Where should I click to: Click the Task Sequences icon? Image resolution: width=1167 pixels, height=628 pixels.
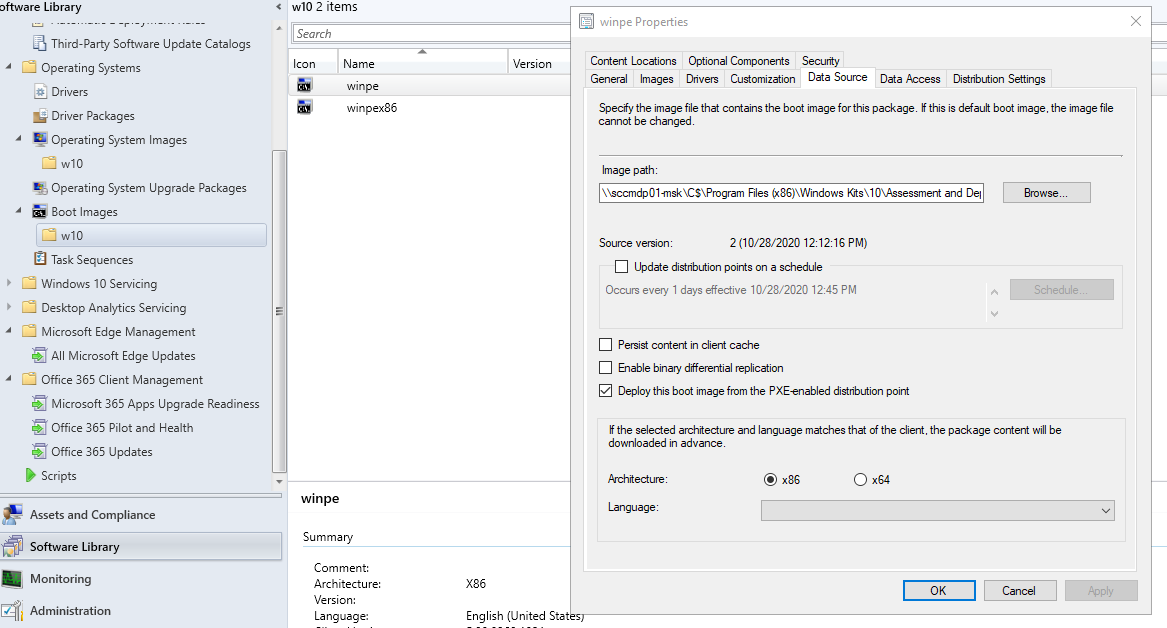[40, 259]
